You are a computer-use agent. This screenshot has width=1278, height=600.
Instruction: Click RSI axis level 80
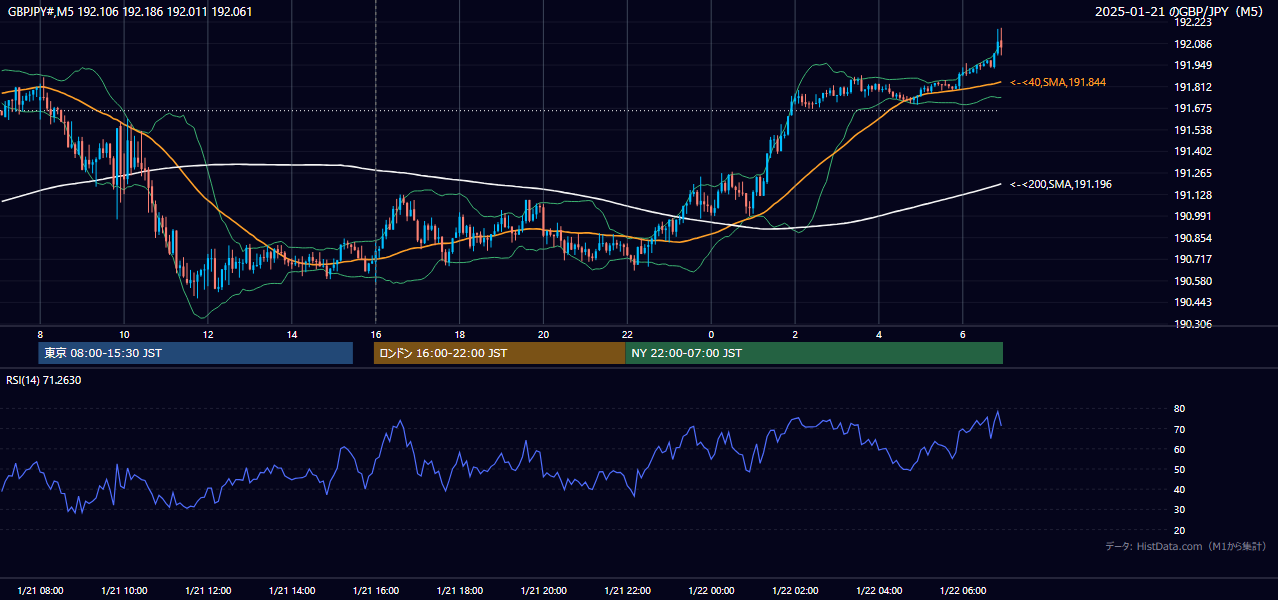click(x=1180, y=409)
